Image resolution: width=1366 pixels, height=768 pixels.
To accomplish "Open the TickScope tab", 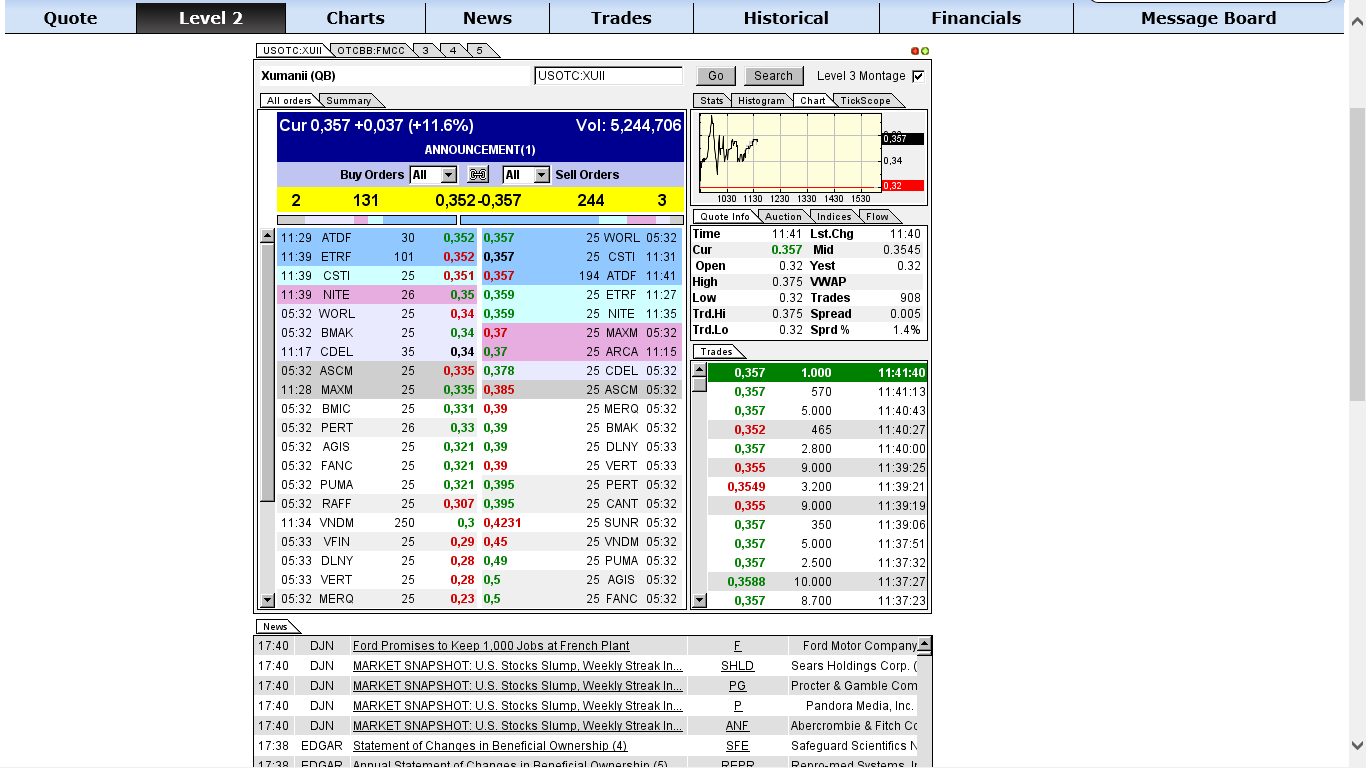I will point(865,101).
